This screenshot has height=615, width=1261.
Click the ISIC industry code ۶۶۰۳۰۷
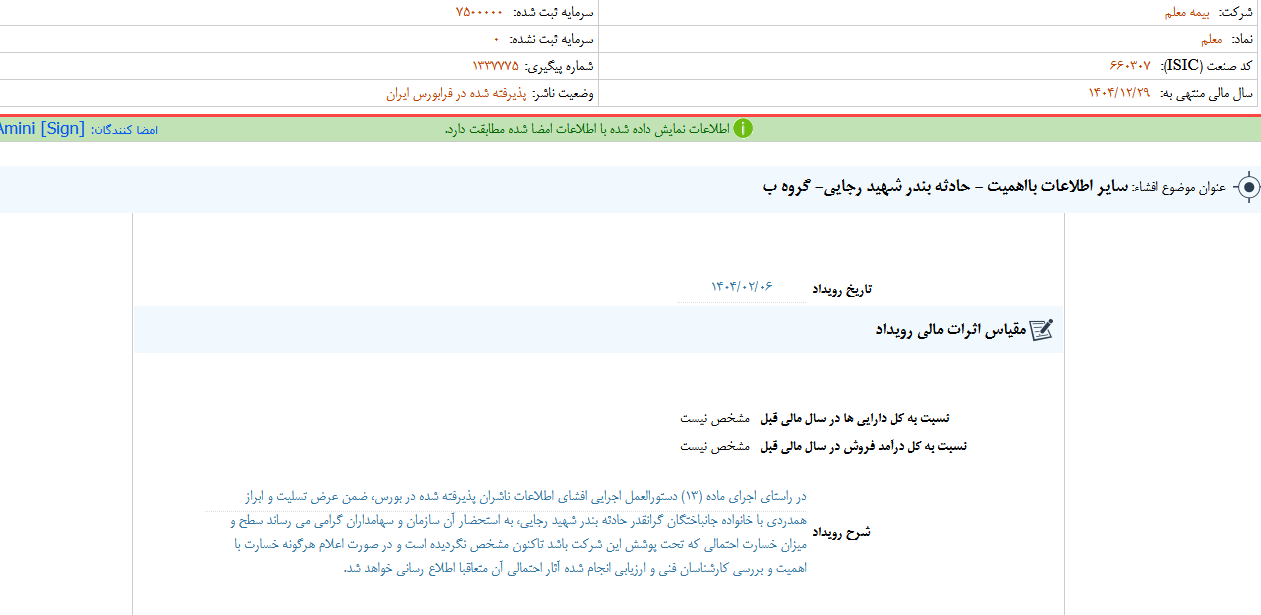[1129, 66]
